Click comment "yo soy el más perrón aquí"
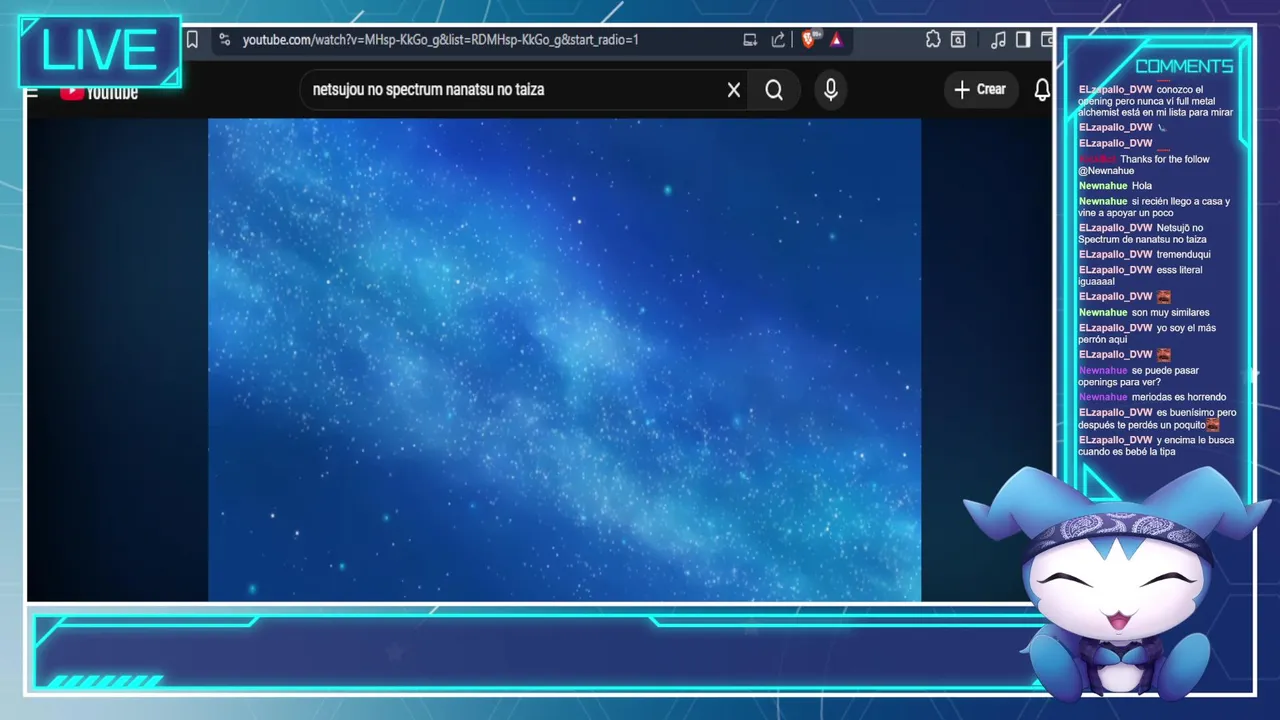1280x720 pixels. pyautogui.click(x=1147, y=334)
